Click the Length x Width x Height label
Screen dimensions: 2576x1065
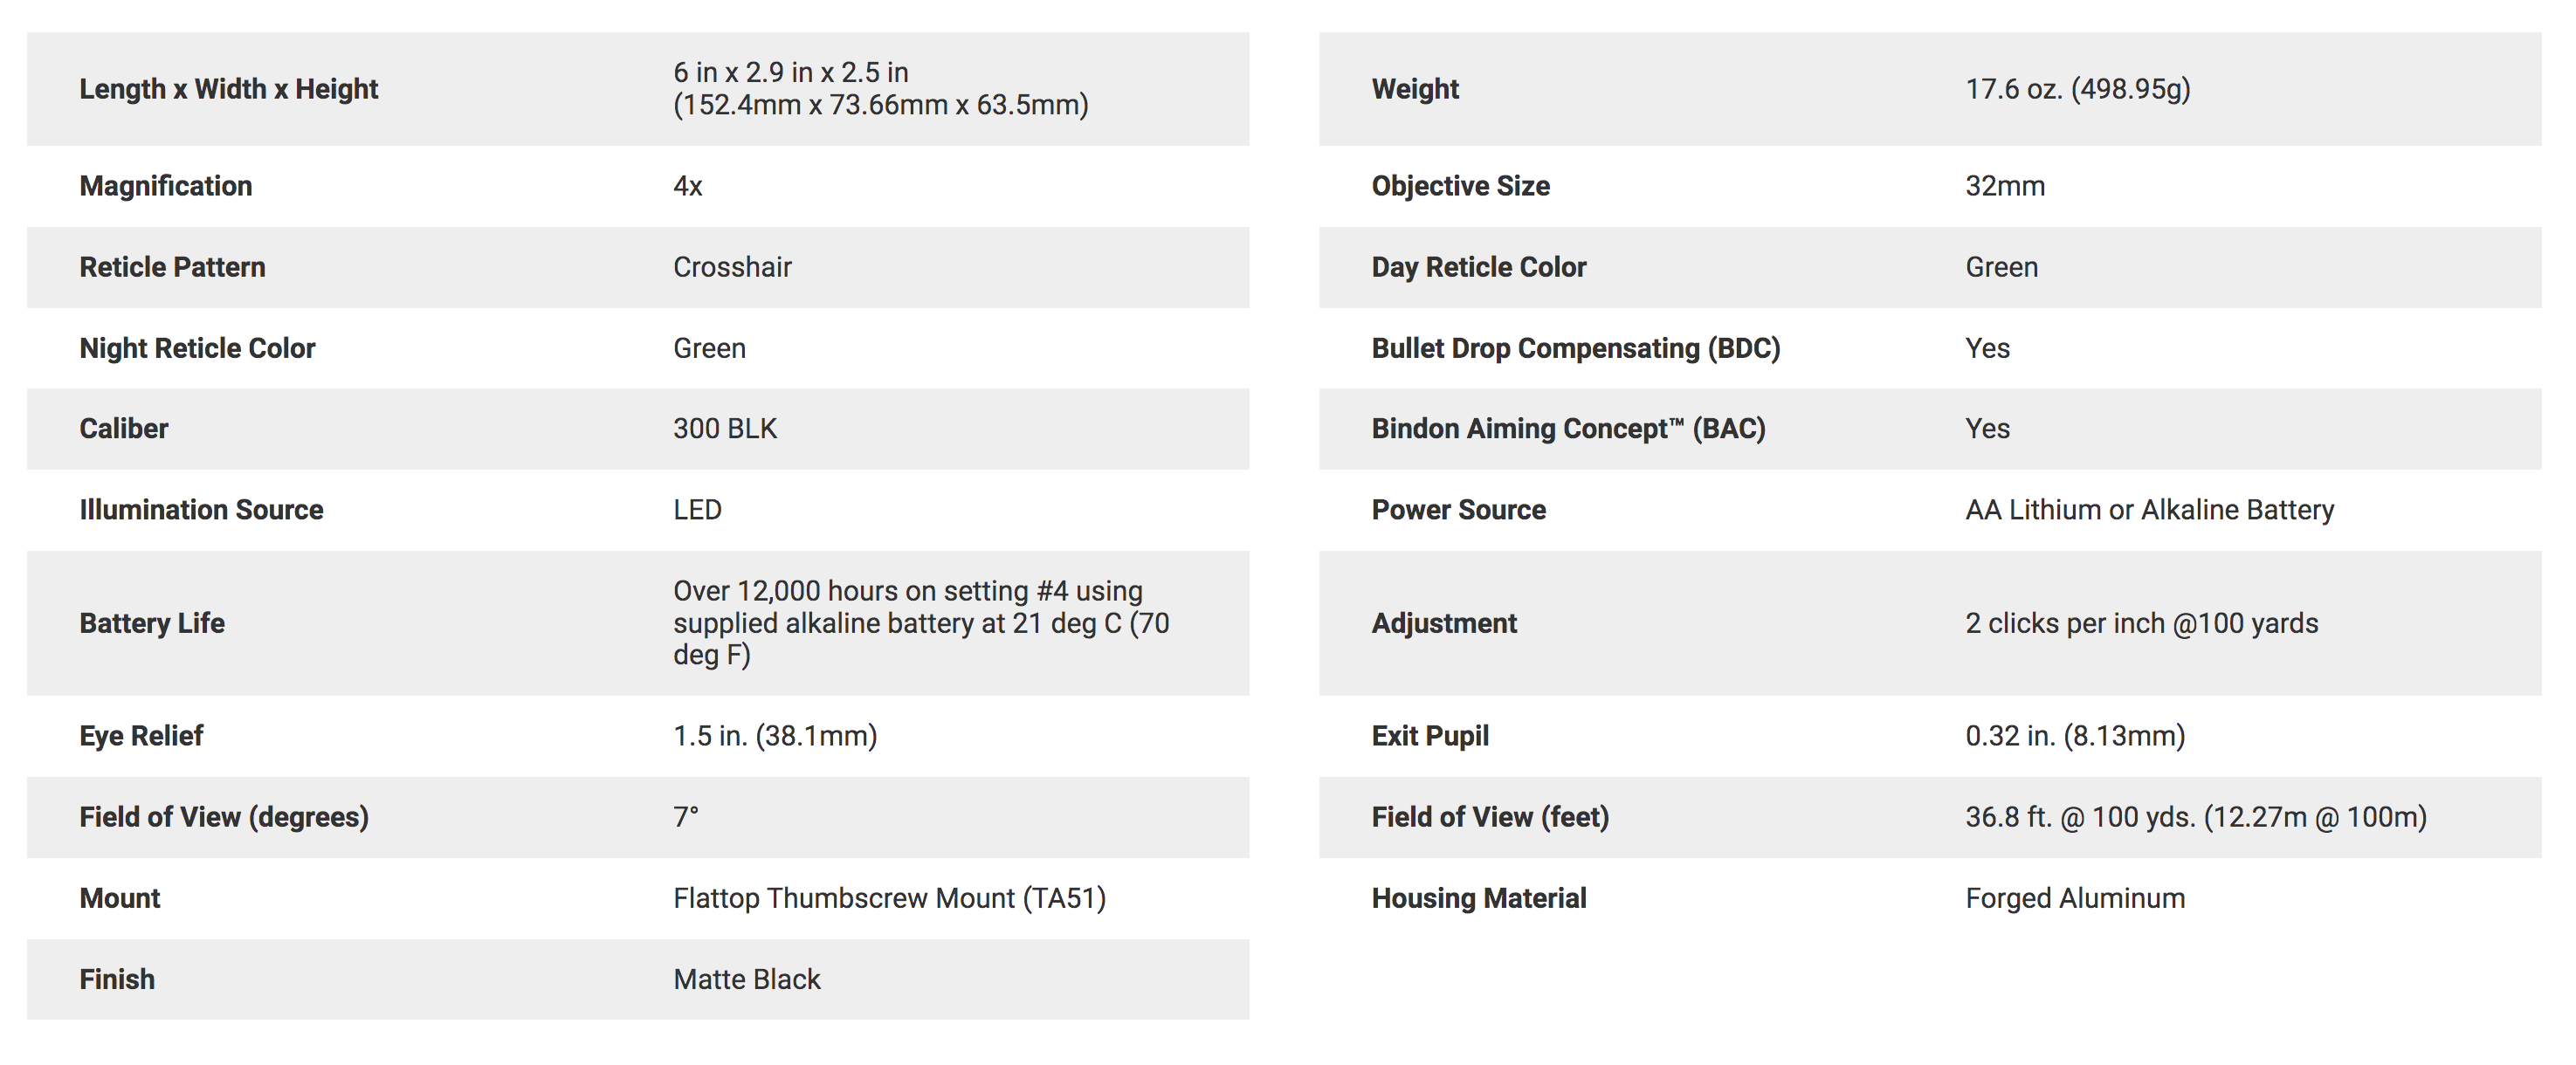(229, 89)
